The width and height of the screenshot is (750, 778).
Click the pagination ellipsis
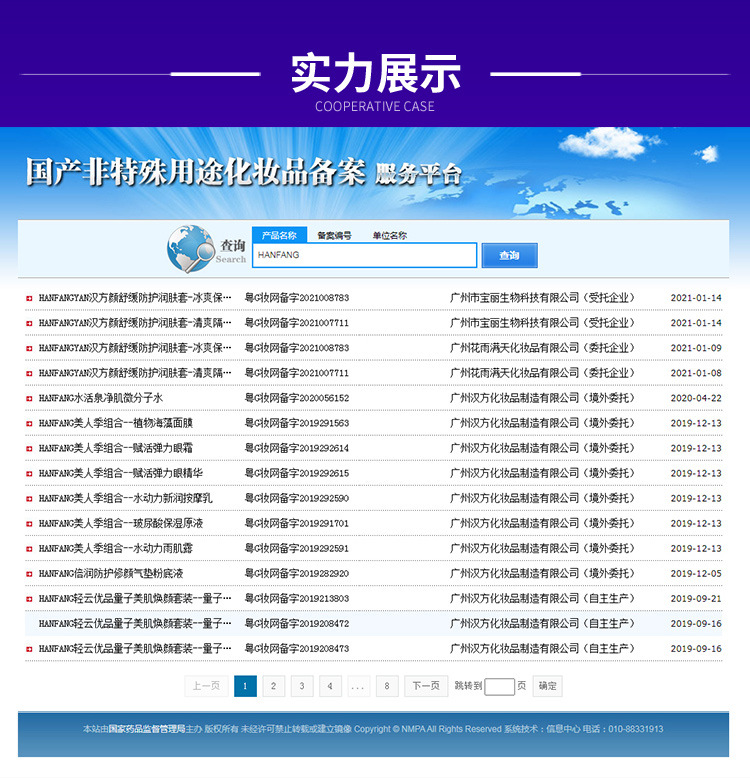click(x=358, y=686)
